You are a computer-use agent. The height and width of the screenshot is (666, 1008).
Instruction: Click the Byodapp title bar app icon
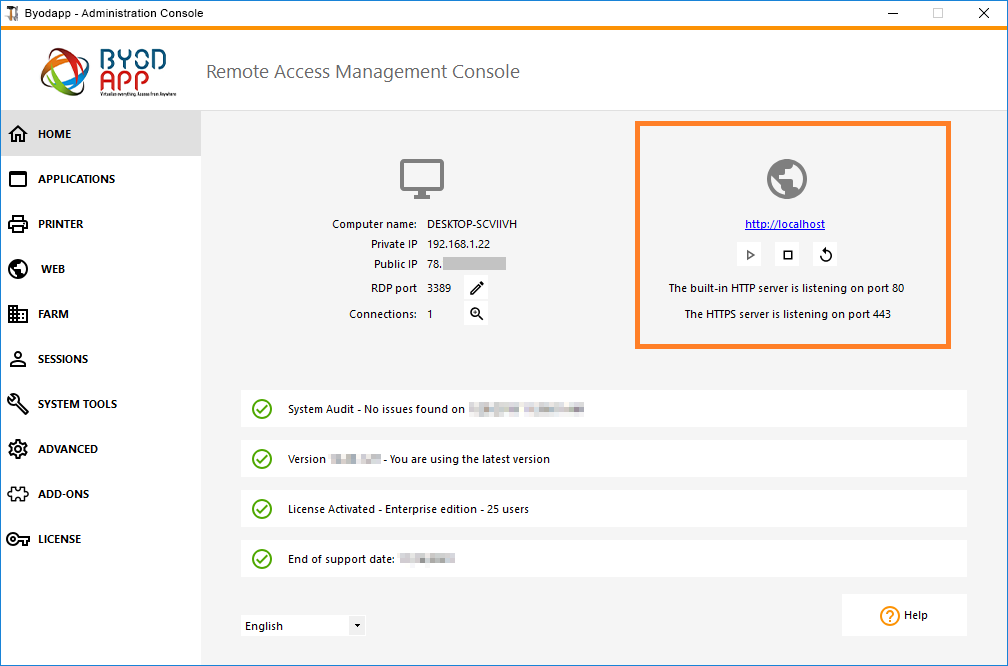(x=12, y=13)
